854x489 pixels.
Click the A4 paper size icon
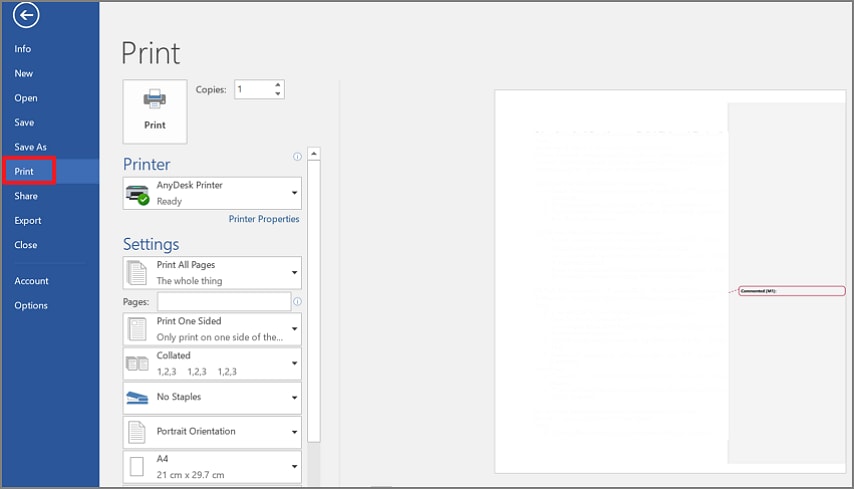pyautogui.click(x=137, y=467)
